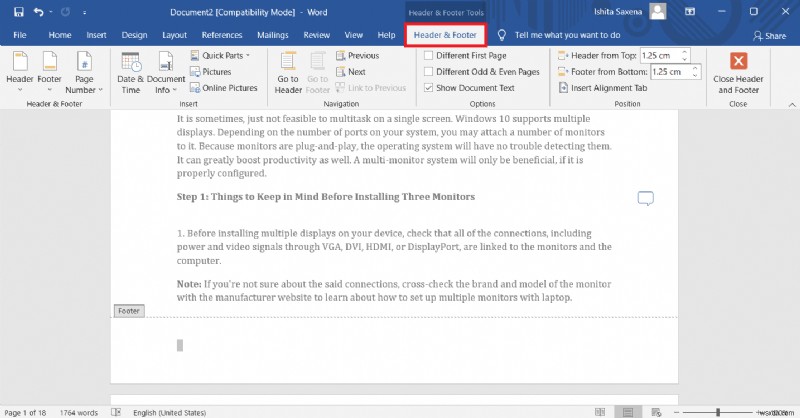Uncheck Show Document Text checkbox

click(429, 88)
